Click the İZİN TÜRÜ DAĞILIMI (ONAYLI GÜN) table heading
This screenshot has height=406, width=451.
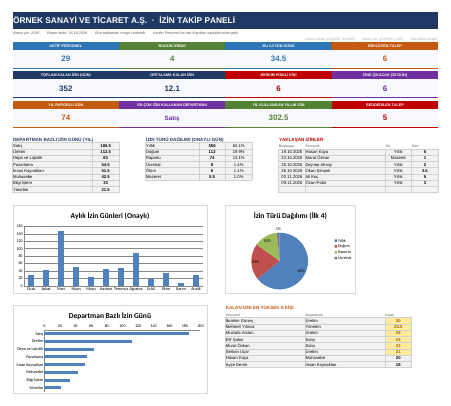tap(184, 139)
